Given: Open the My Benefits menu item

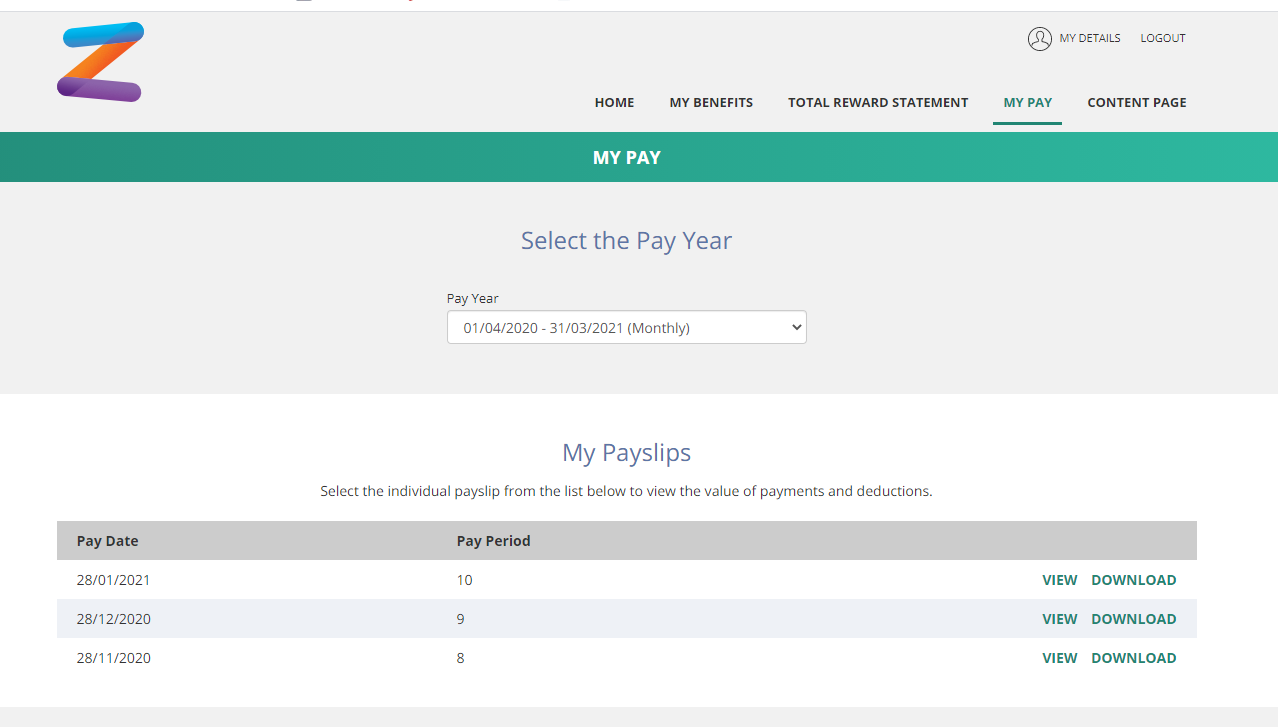Looking at the screenshot, I should click(x=711, y=102).
